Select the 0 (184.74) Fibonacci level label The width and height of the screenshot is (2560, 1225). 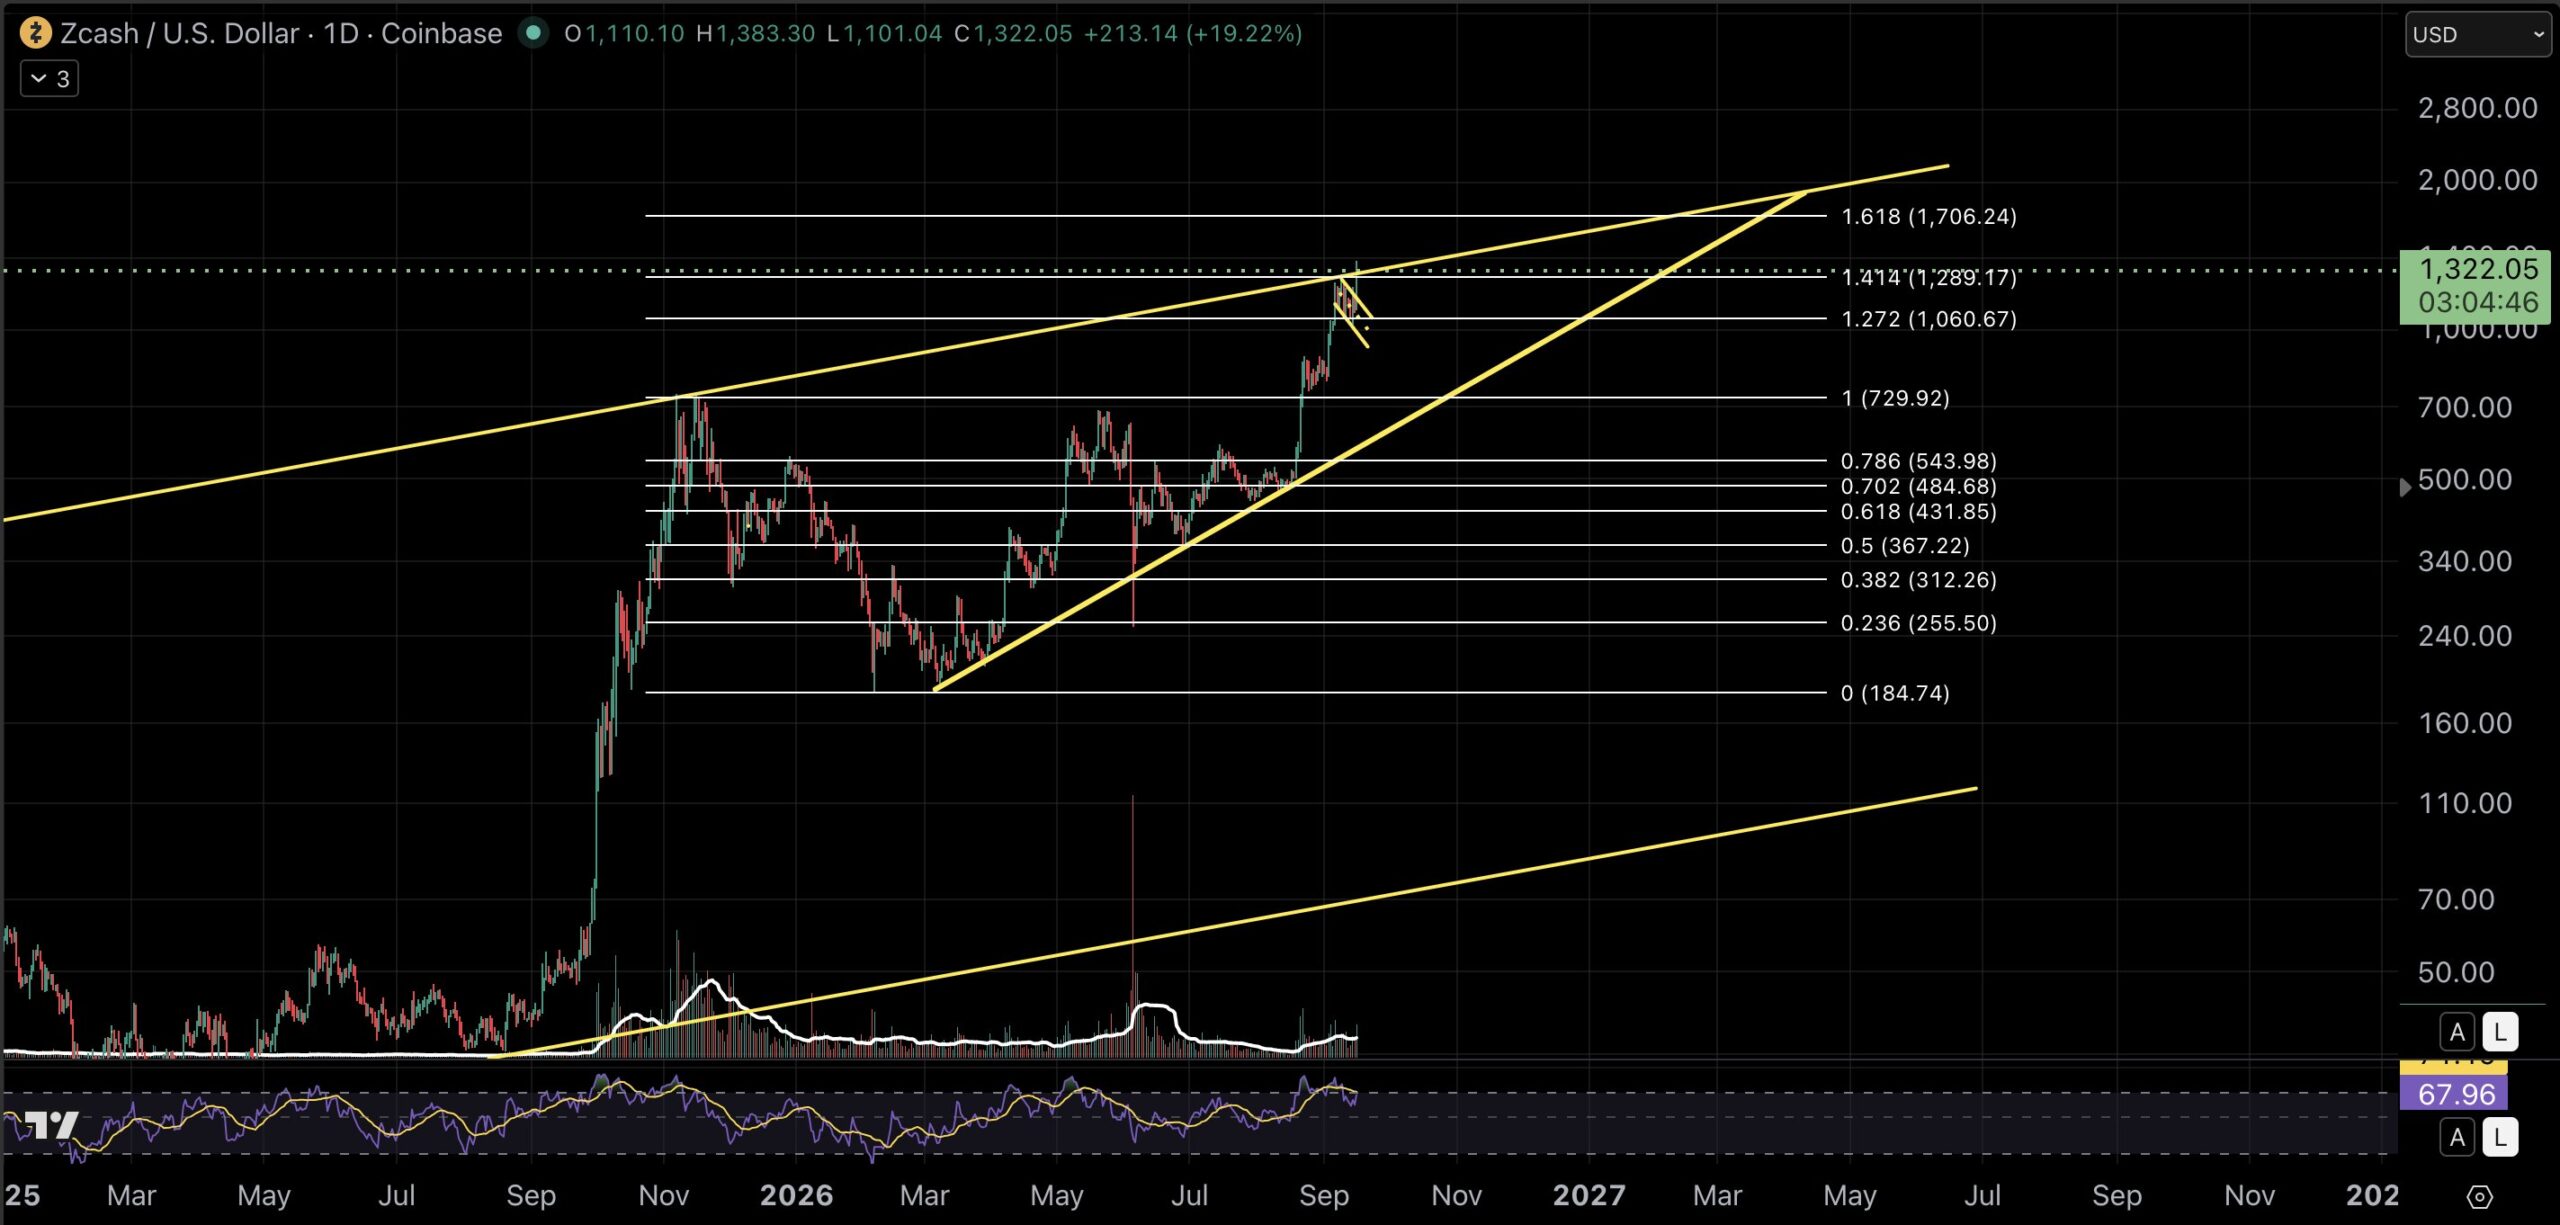1895,693
